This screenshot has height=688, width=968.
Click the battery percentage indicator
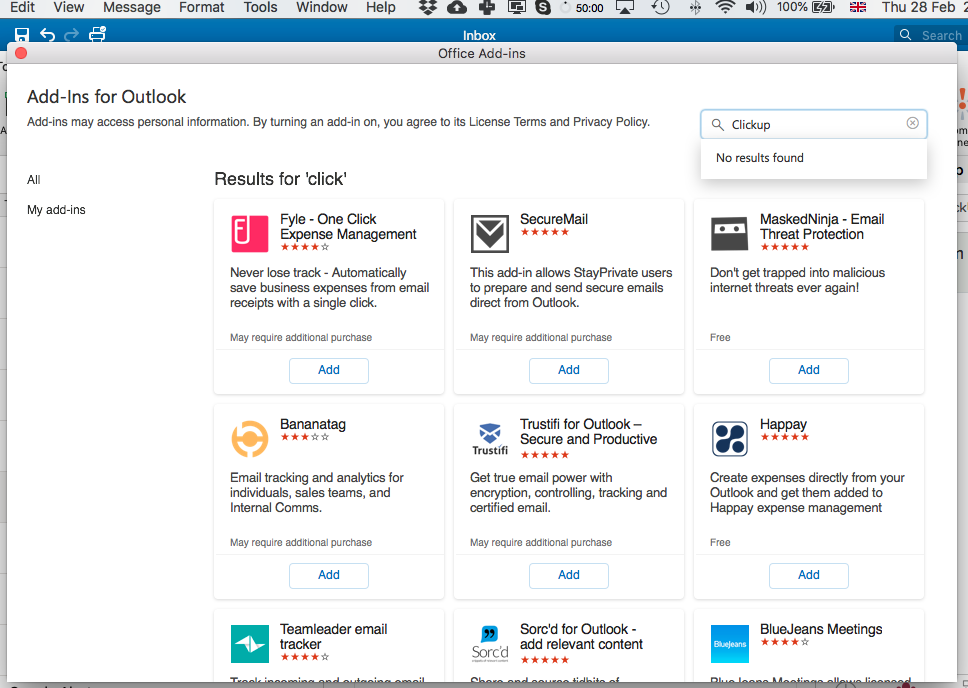point(792,7)
